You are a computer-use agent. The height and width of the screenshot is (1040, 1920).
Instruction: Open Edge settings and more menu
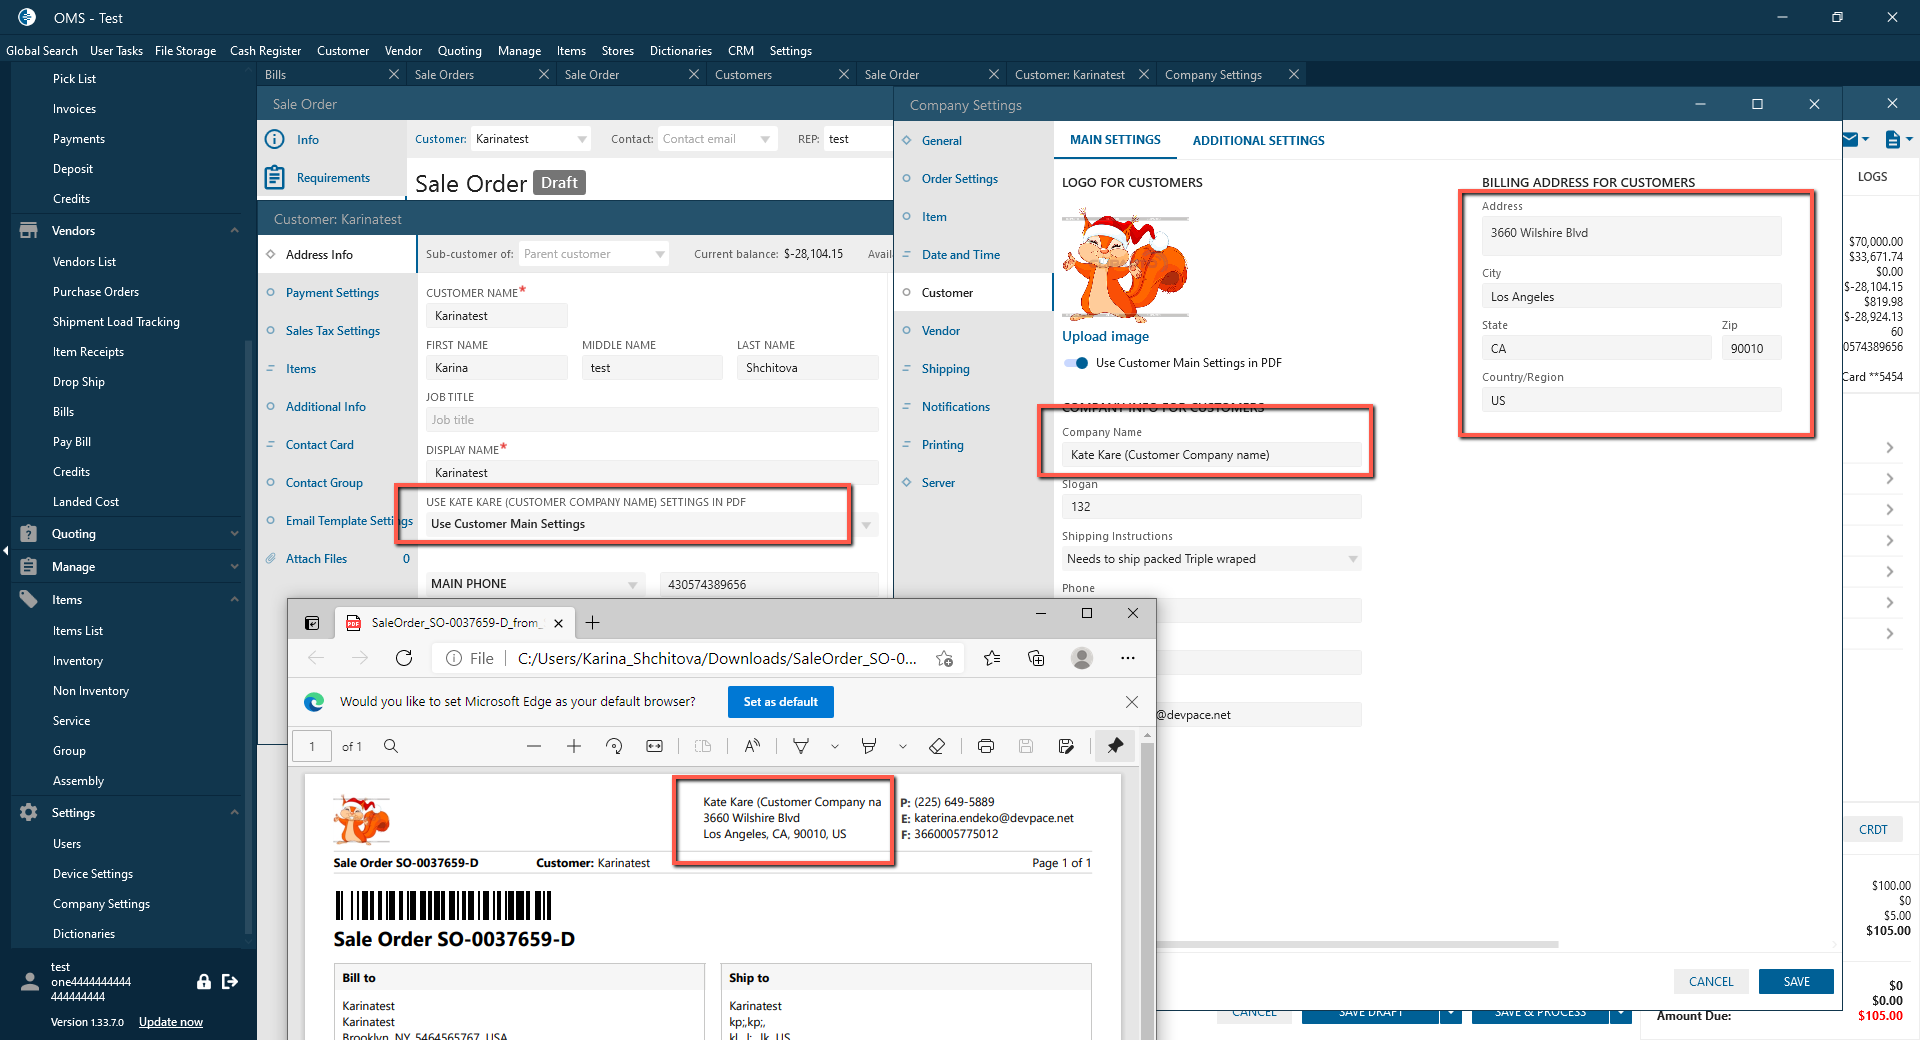coord(1128,658)
